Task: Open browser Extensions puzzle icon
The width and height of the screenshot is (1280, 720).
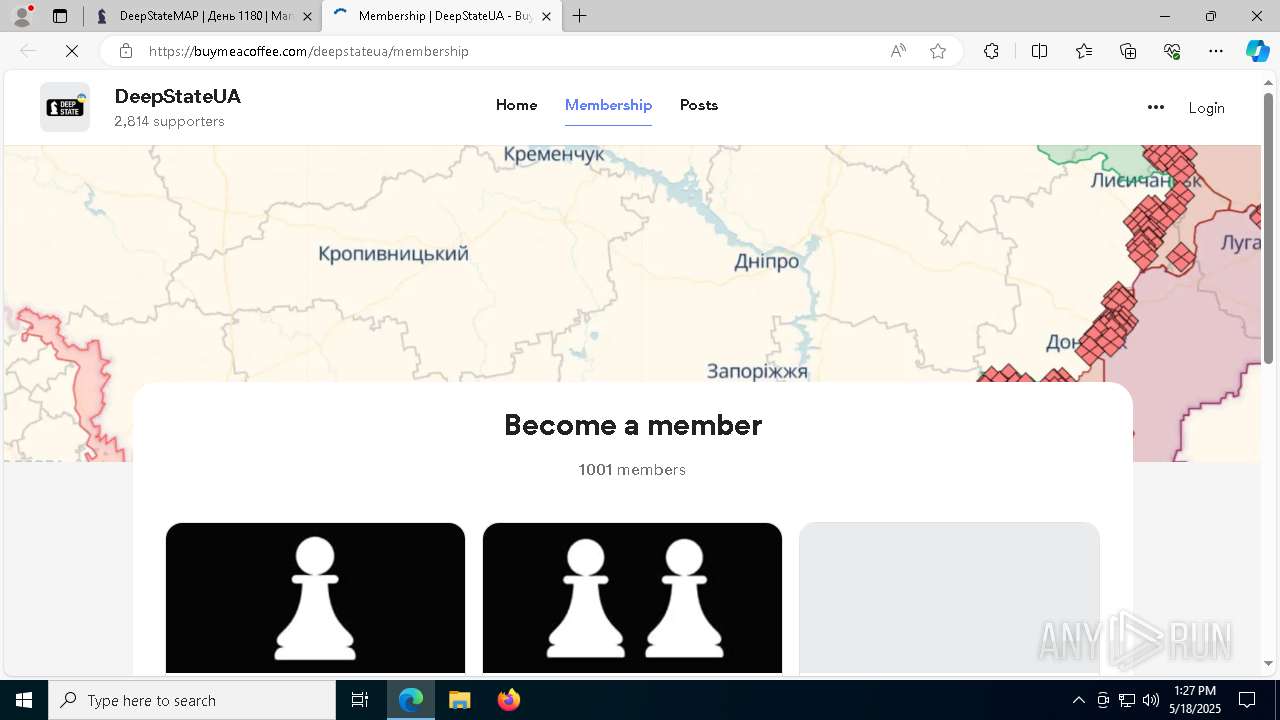Action: tap(991, 51)
